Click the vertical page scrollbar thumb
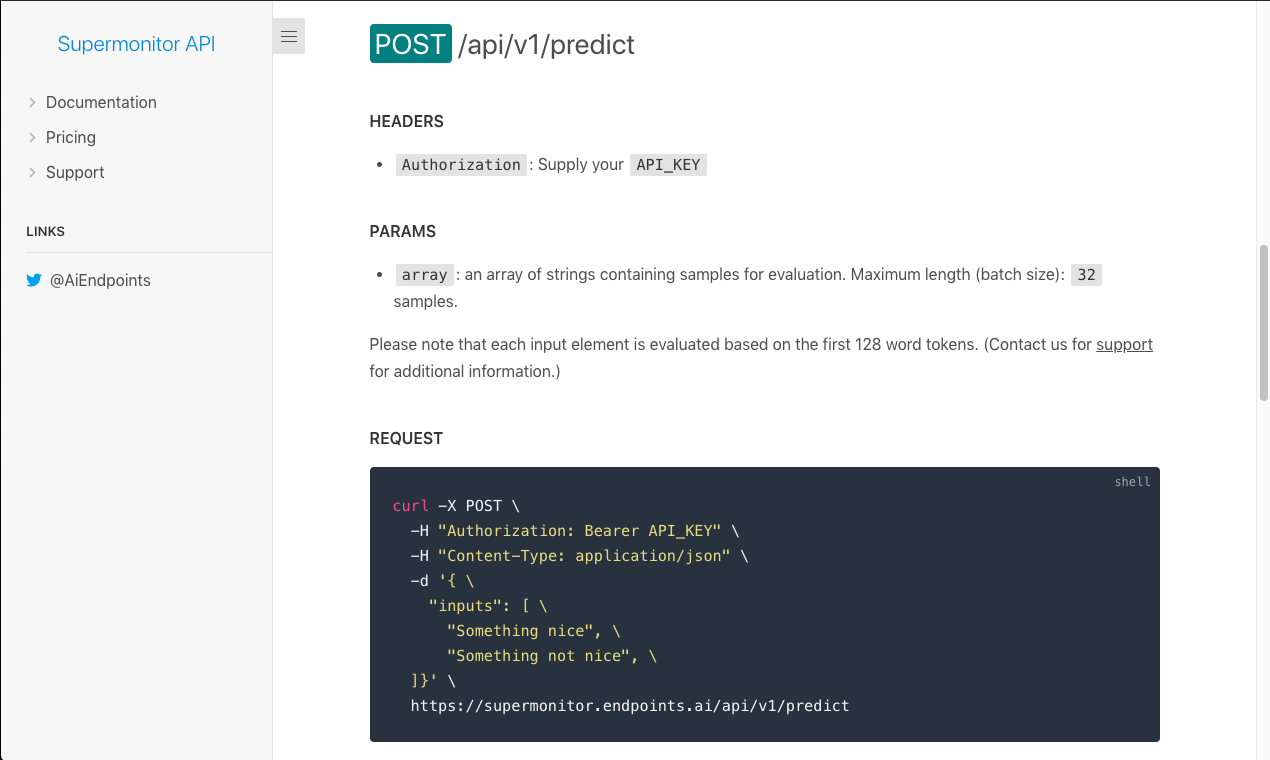The width and height of the screenshot is (1270, 760). tap(1263, 323)
